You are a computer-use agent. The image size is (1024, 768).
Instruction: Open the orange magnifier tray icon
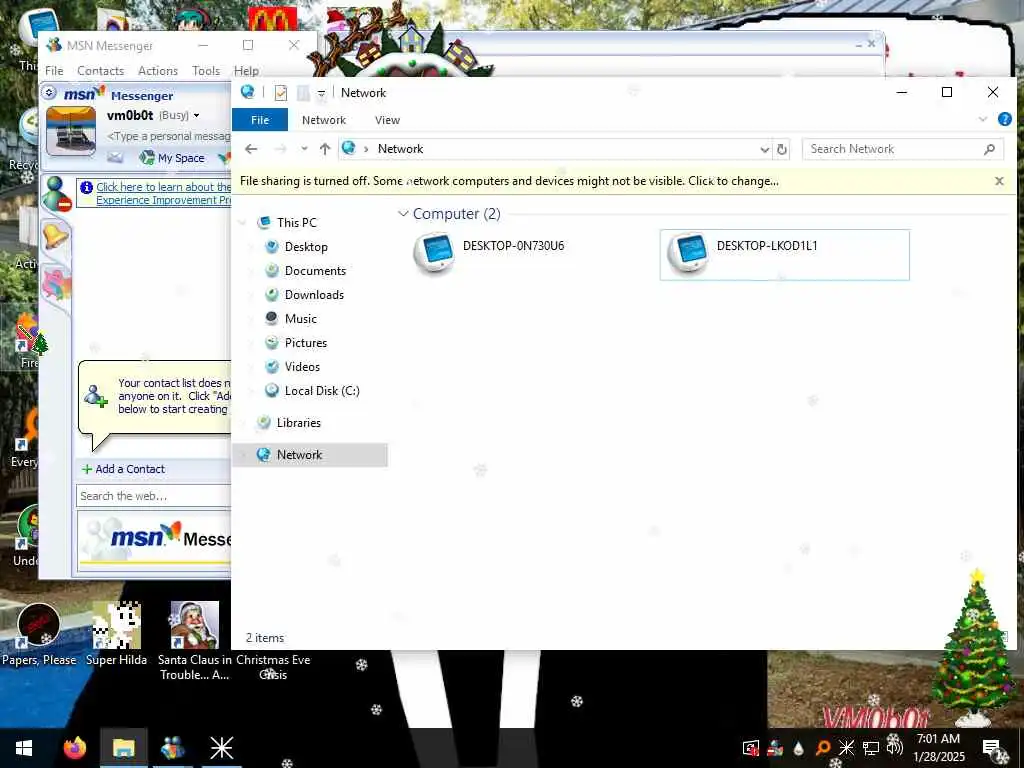(x=823, y=748)
